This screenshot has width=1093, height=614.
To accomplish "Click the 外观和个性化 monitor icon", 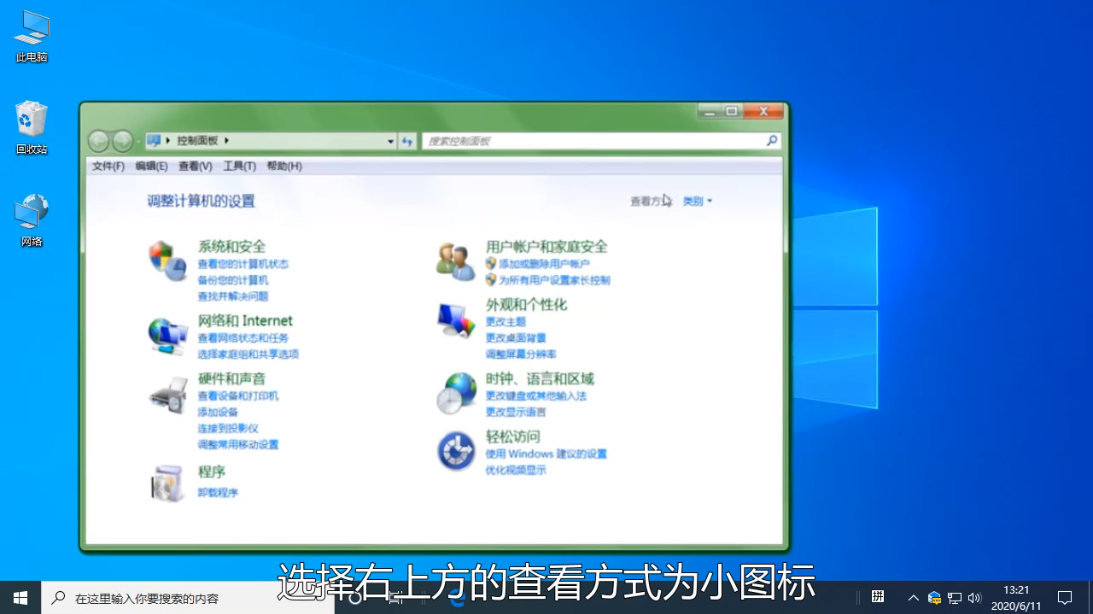I will (x=455, y=320).
